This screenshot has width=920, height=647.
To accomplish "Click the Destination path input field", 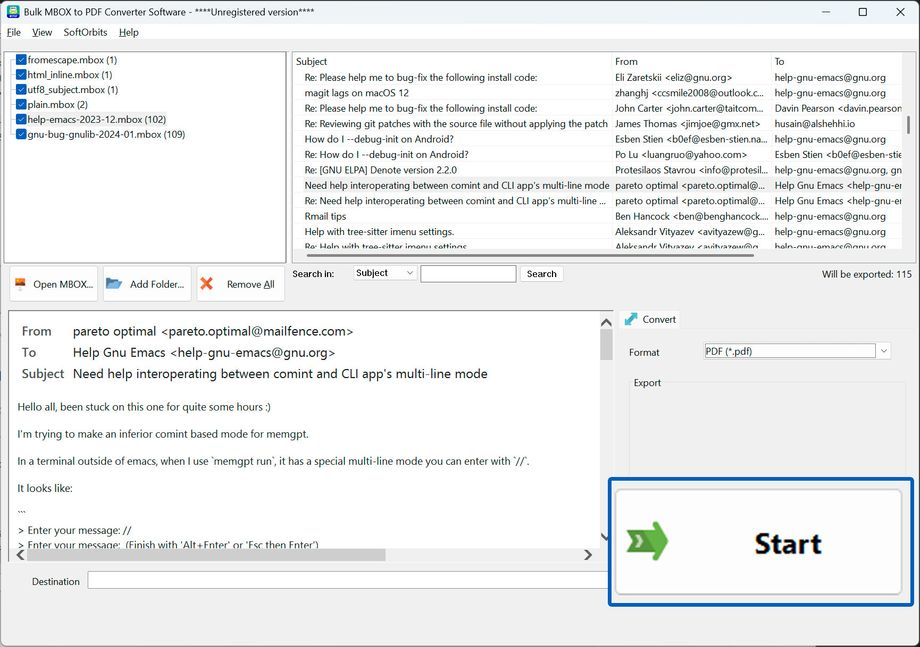I will point(347,581).
